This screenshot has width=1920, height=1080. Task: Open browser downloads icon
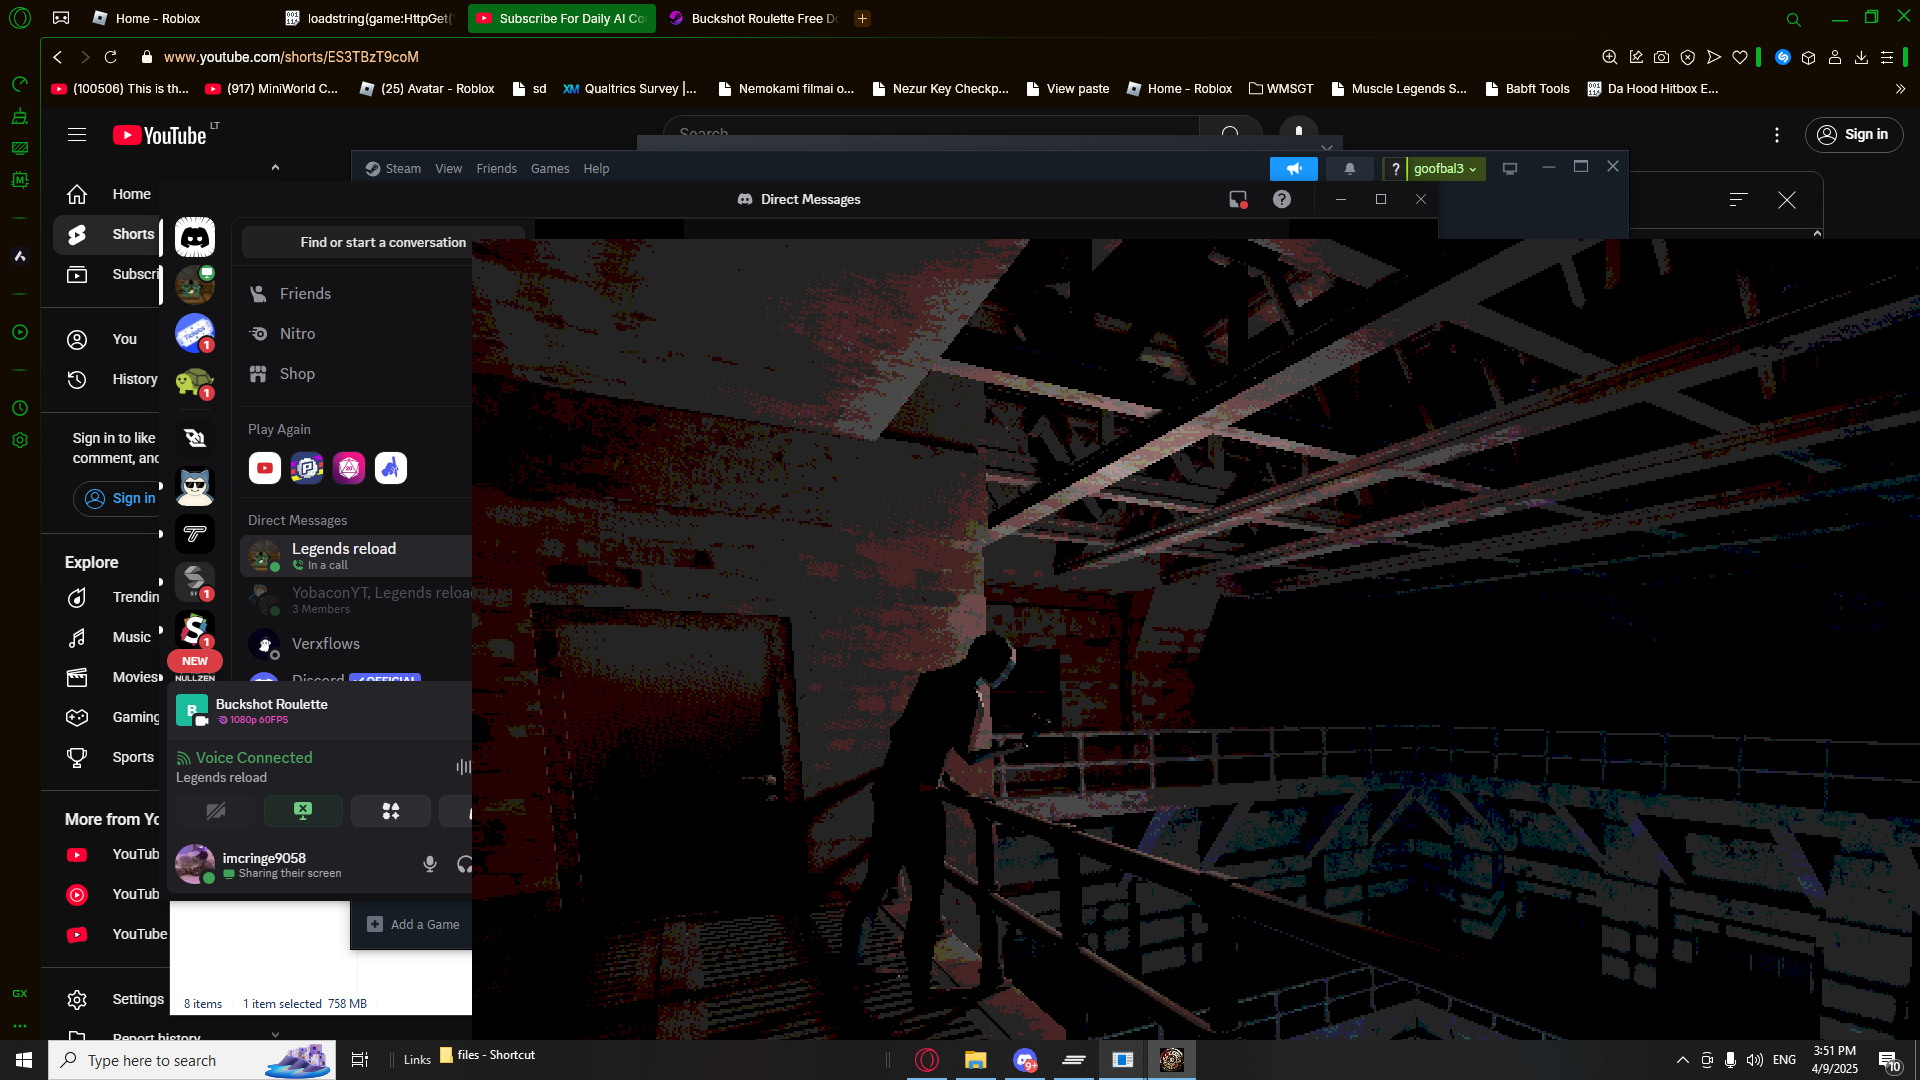click(1861, 57)
